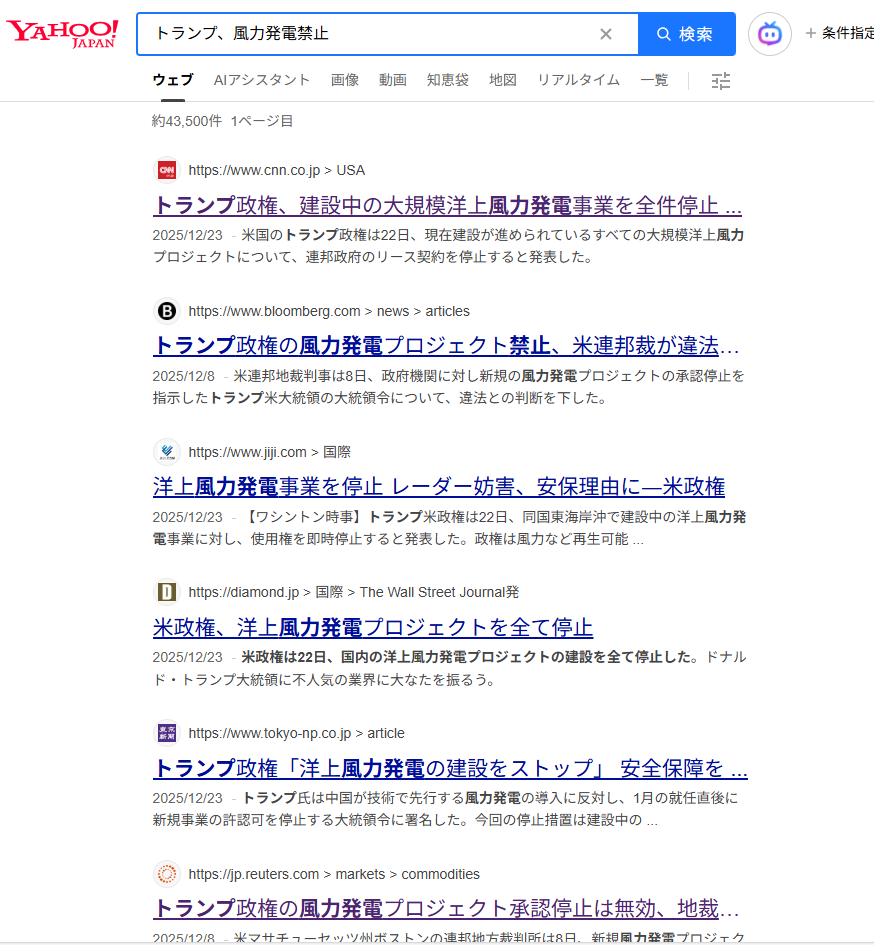Click the search input field with トランプ query
The height and width of the screenshot is (945, 874).
click(x=370, y=34)
